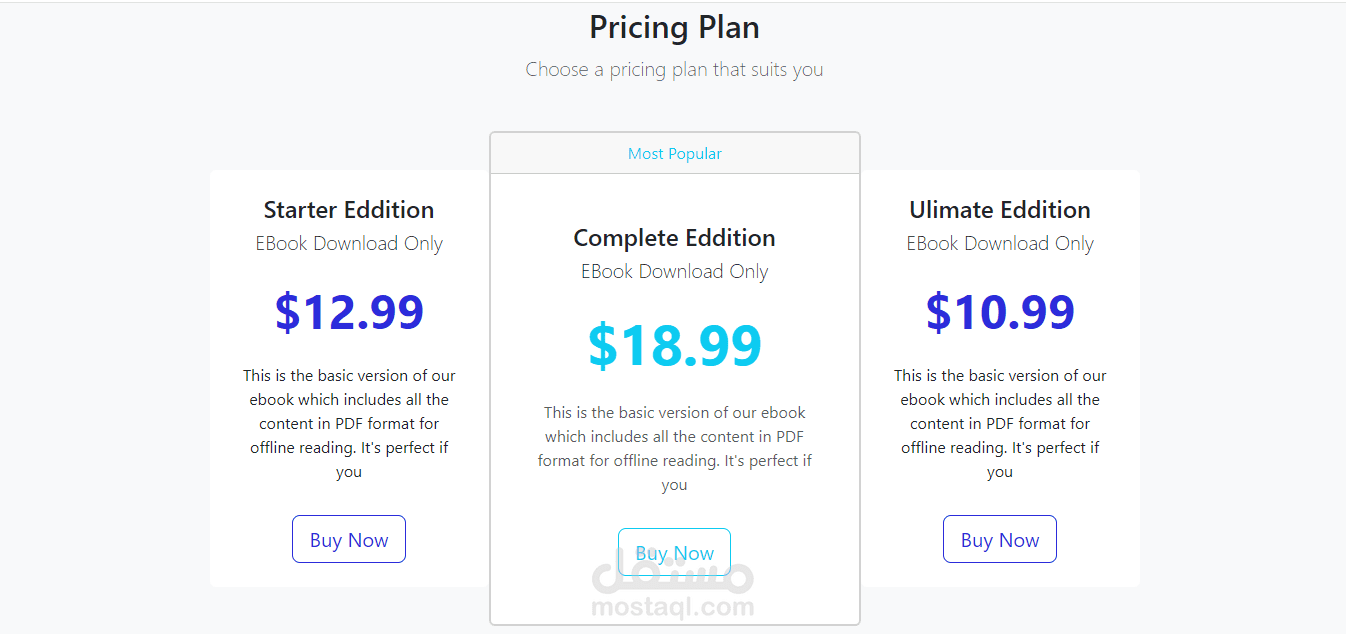The height and width of the screenshot is (634, 1346).
Task: Click the $18.99 price
Action: (674, 345)
